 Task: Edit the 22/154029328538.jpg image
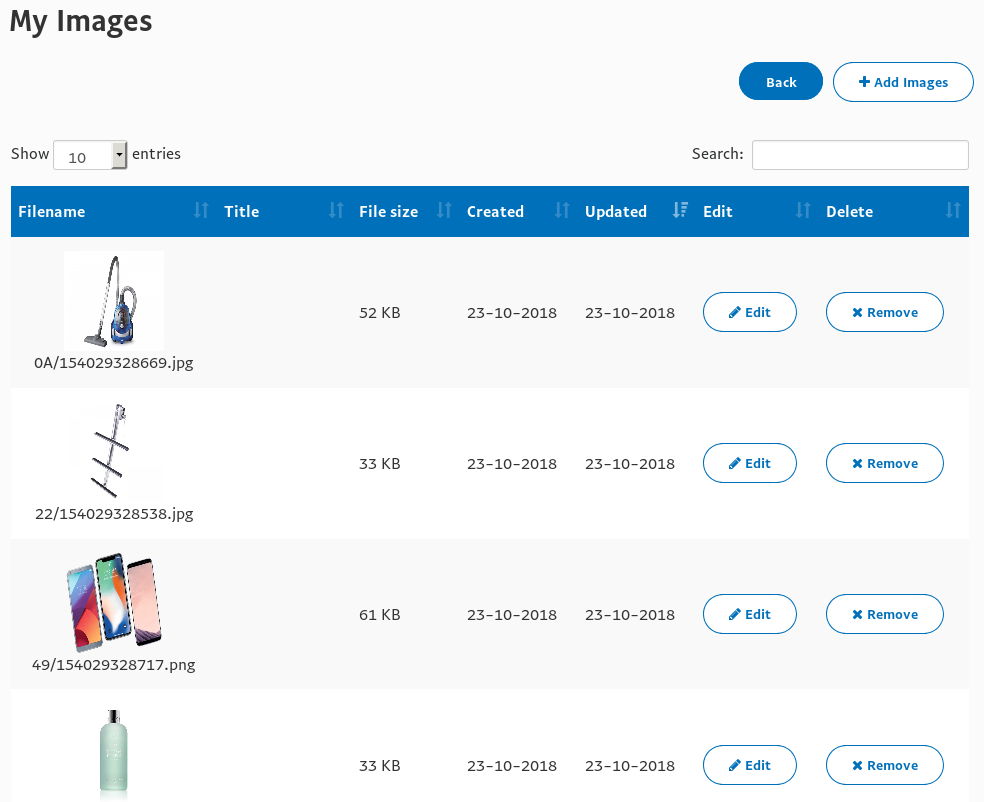pos(750,463)
